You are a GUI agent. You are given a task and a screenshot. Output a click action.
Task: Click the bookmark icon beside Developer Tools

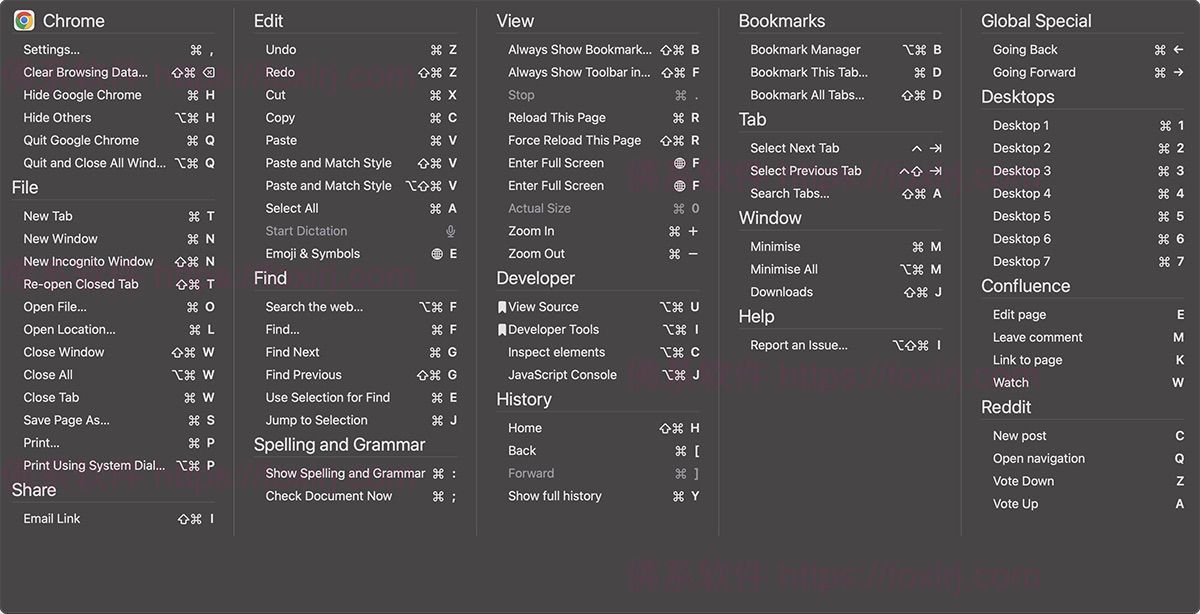point(502,330)
